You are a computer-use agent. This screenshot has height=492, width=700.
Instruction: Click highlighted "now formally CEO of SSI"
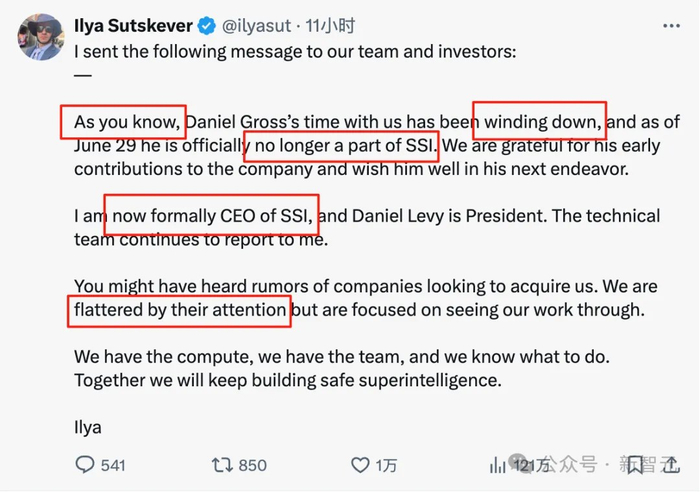211,215
